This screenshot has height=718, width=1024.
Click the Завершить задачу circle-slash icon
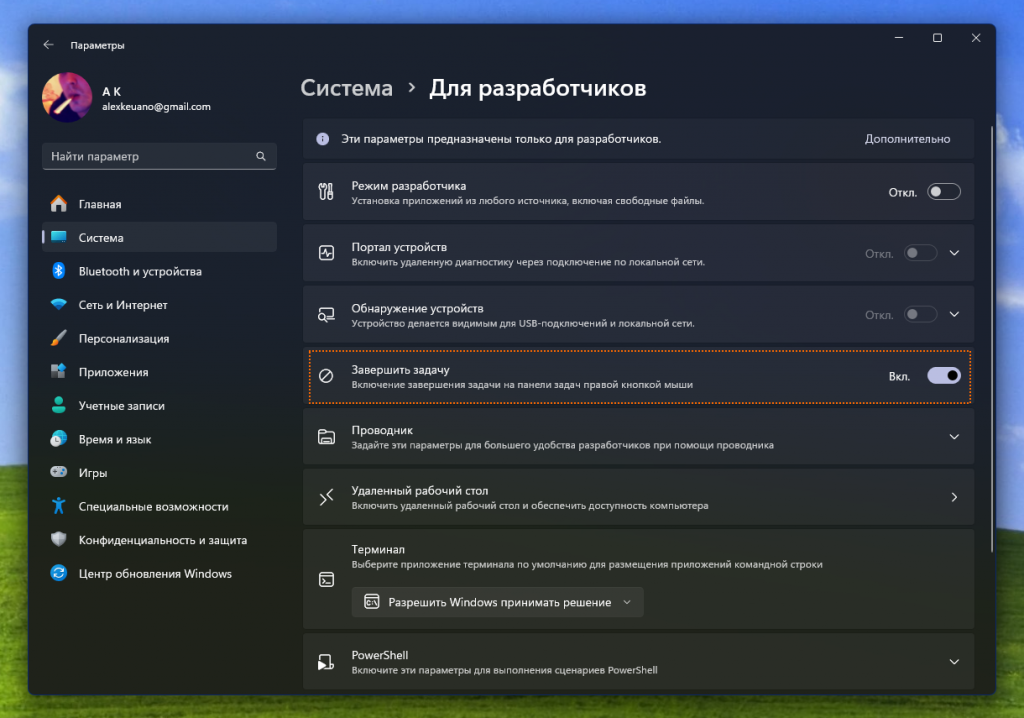326,376
